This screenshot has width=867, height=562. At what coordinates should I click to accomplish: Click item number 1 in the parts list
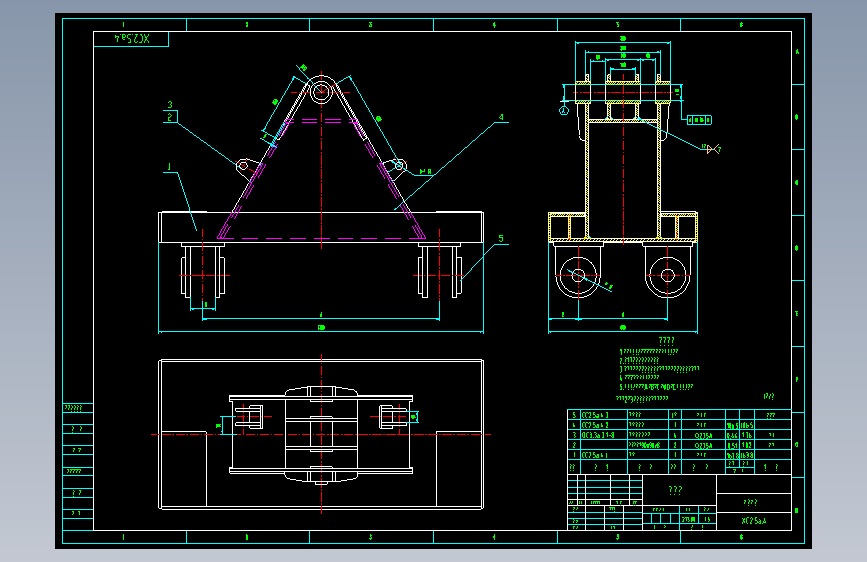(574, 455)
